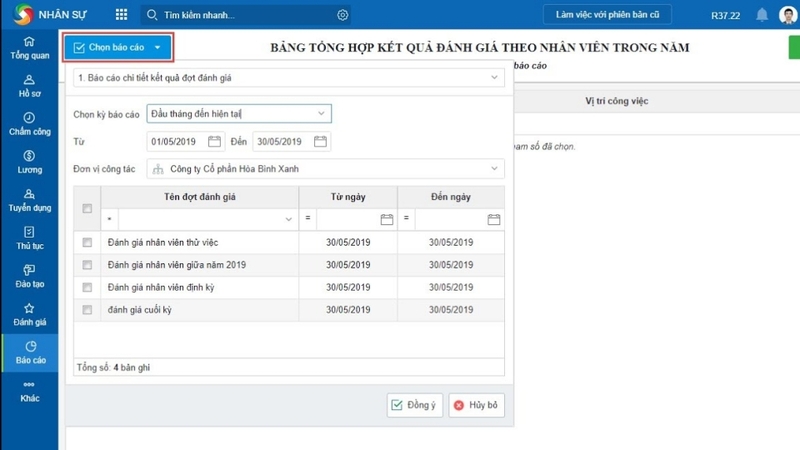Click Từ ngày cell of thử việc row
Viewport: 800px width, 450px height.
point(348,242)
